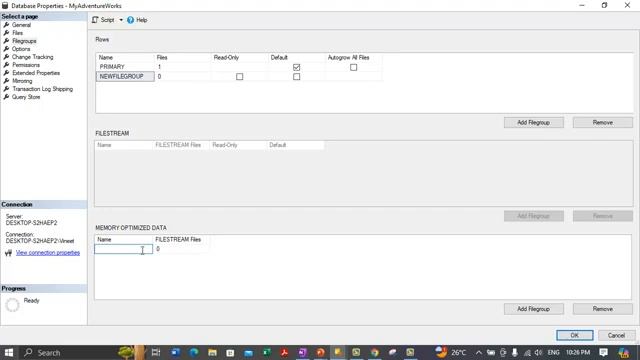This screenshot has height=360, width=640.
Task: Set NEWFILEGROUP as Default filegroup
Action: coord(297,76)
